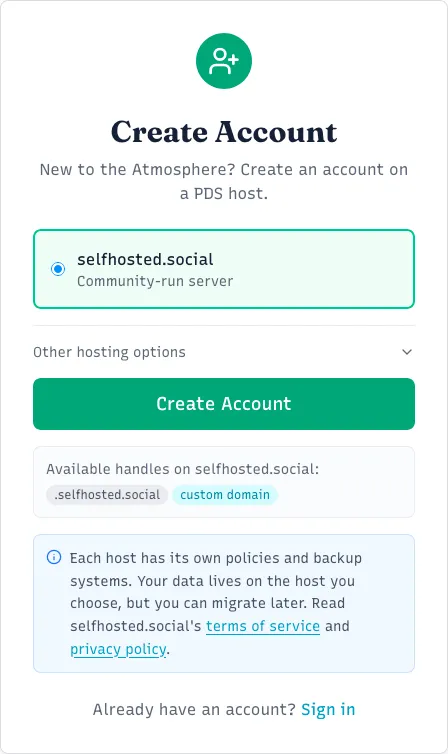The height and width of the screenshot is (754, 448).
Task: Select the selfhosted.social radio button
Action: [58, 269]
